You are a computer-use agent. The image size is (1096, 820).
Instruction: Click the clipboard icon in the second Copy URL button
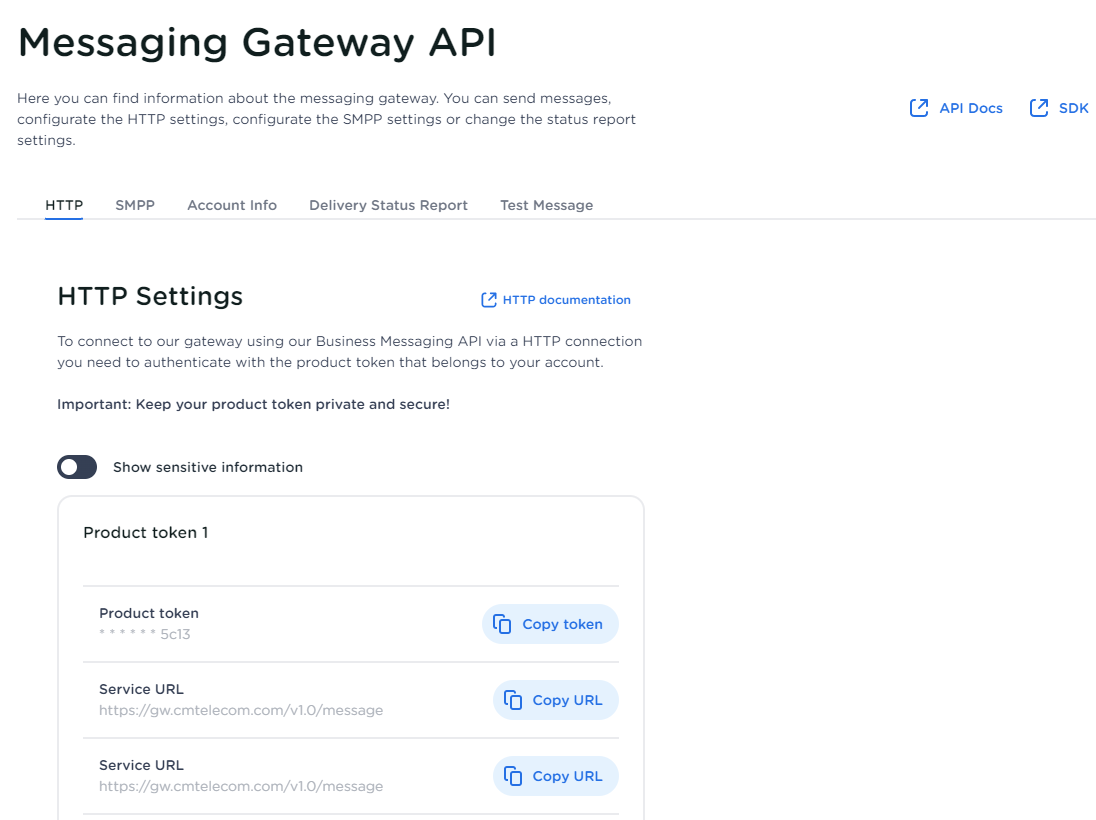513,776
